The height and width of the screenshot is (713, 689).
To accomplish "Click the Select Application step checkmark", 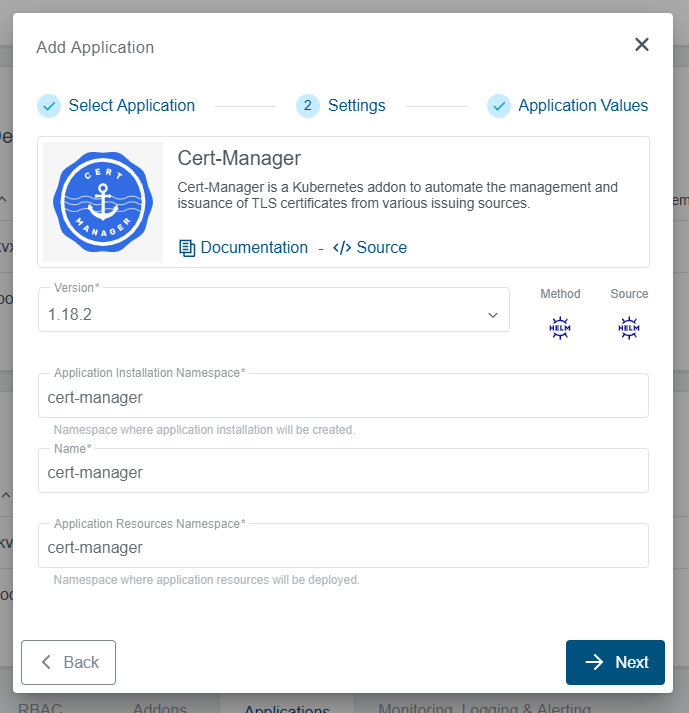I will tap(49, 106).
